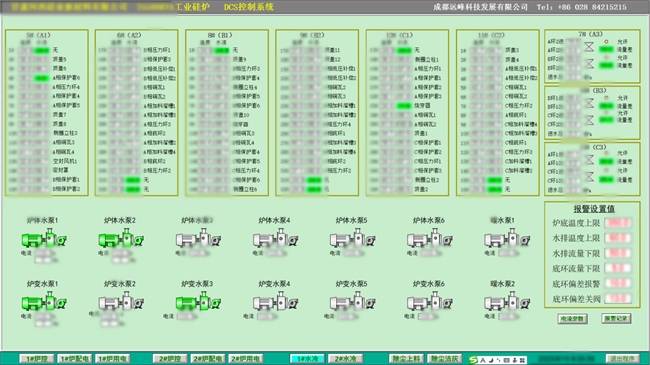This screenshot has height=365, width=650.
Task: Click the 炉底温度上限 alarm value field
Action: point(618,223)
